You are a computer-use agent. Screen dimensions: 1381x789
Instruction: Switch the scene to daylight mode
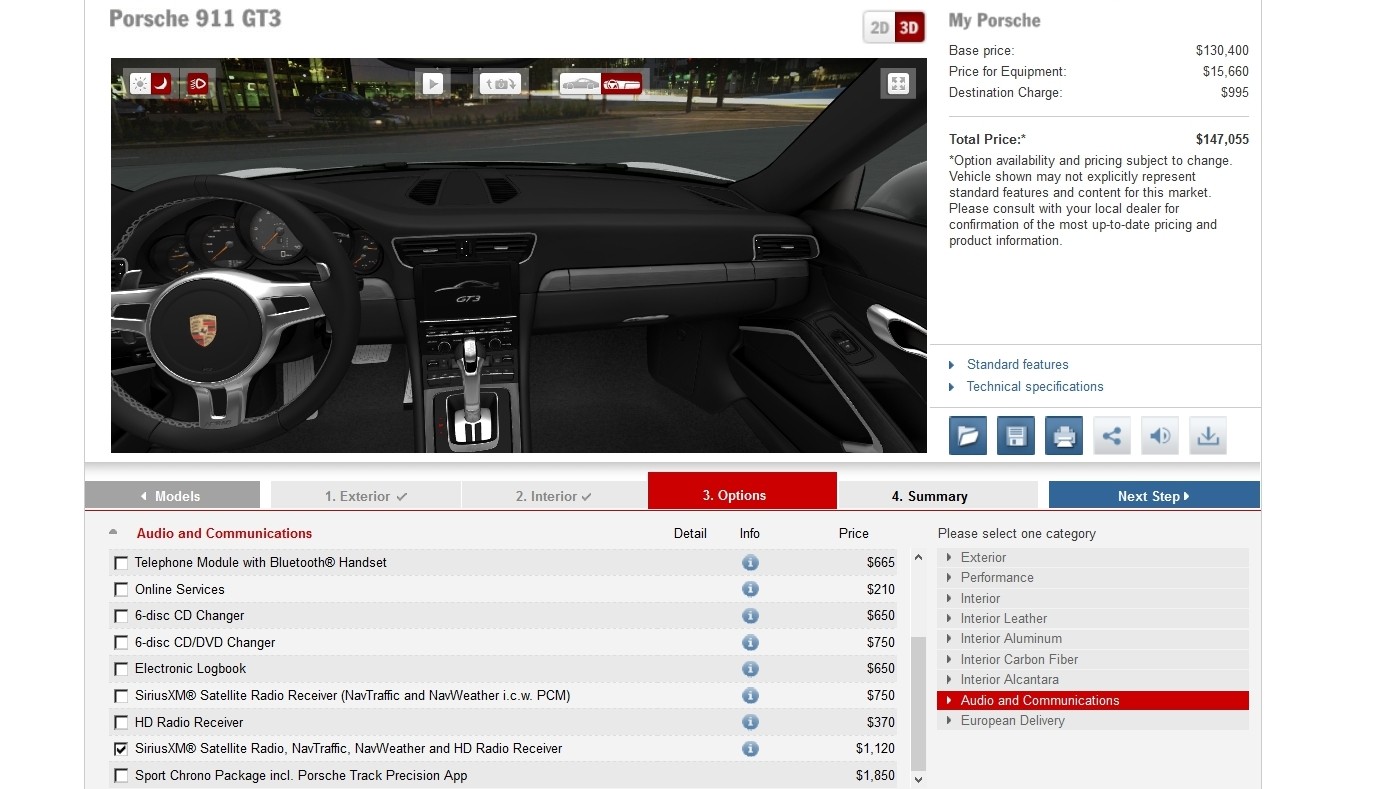click(x=140, y=84)
